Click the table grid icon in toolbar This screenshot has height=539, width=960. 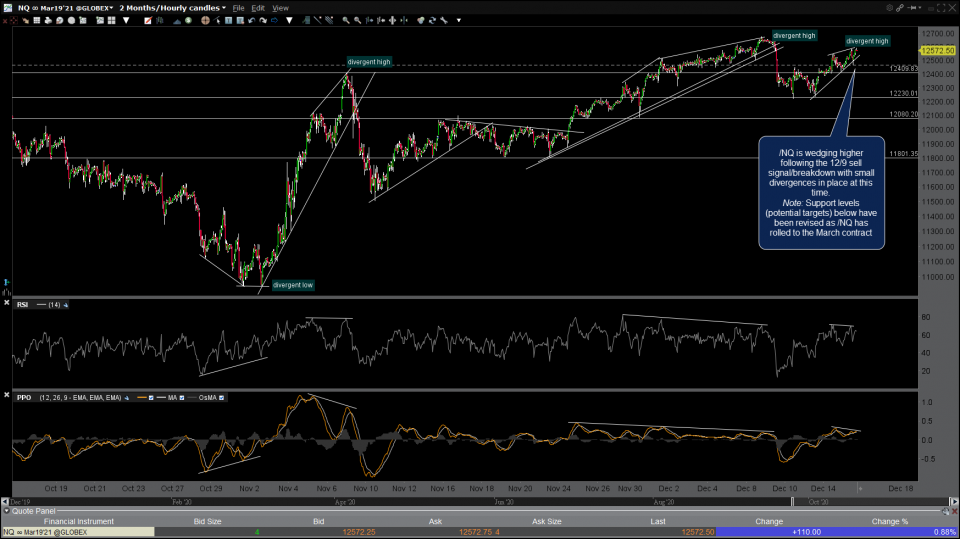tap(37, 21)
